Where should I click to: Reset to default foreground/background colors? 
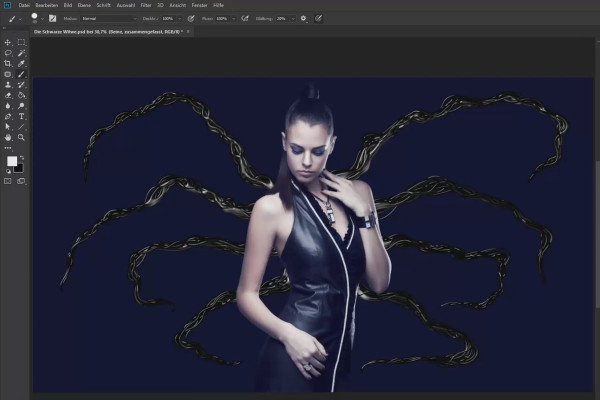8,171
